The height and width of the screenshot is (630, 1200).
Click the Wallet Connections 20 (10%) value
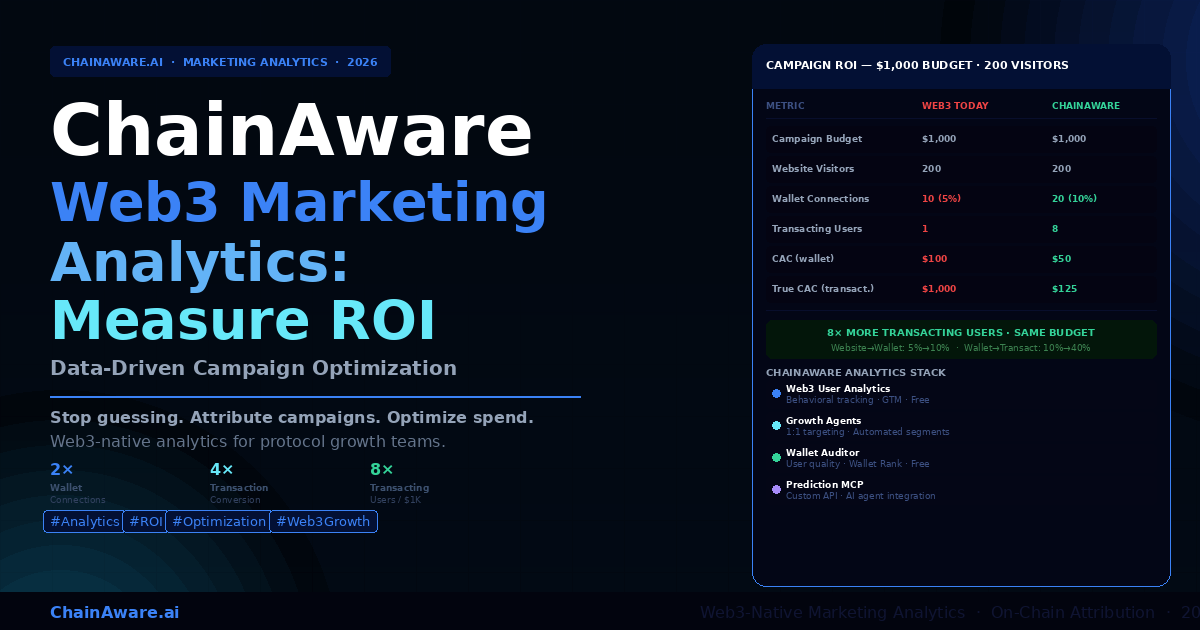click(1074, 199)
